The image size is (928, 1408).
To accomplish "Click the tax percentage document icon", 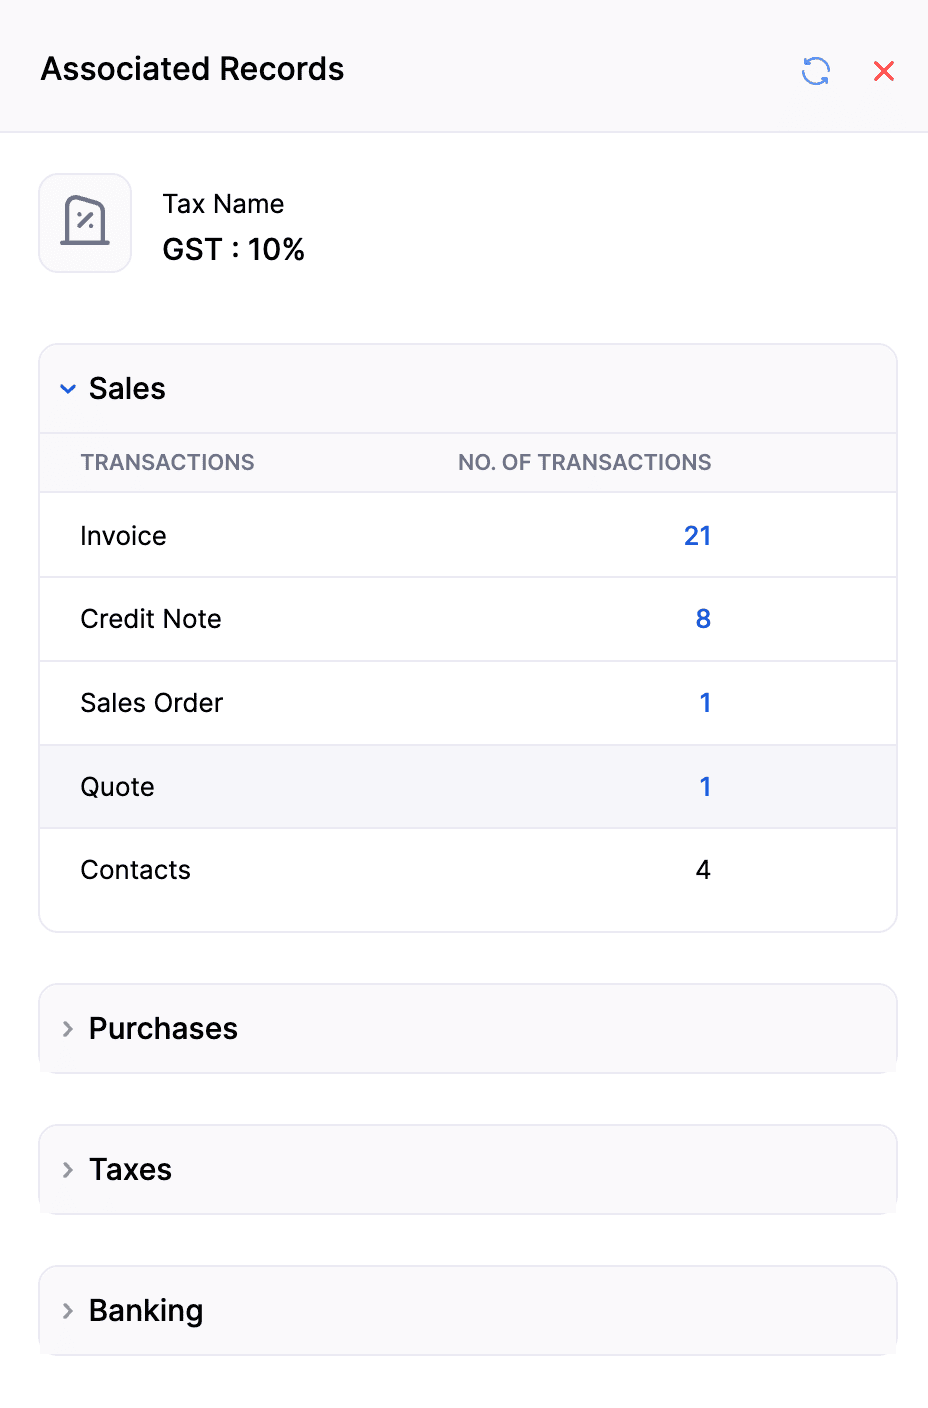I will [85, 222].
